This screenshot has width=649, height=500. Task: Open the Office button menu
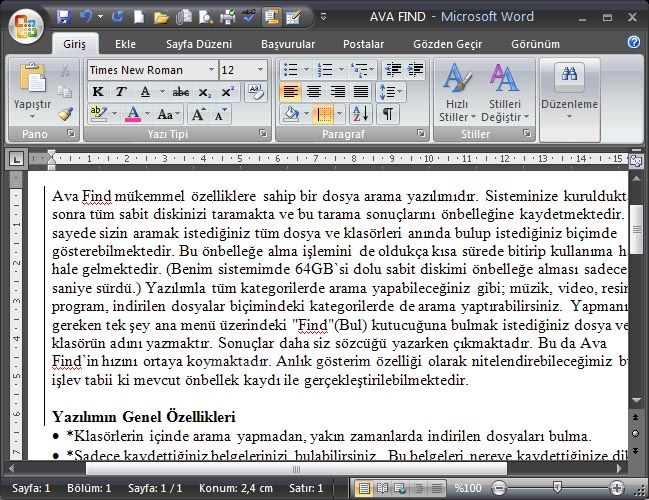coord(26,26)
